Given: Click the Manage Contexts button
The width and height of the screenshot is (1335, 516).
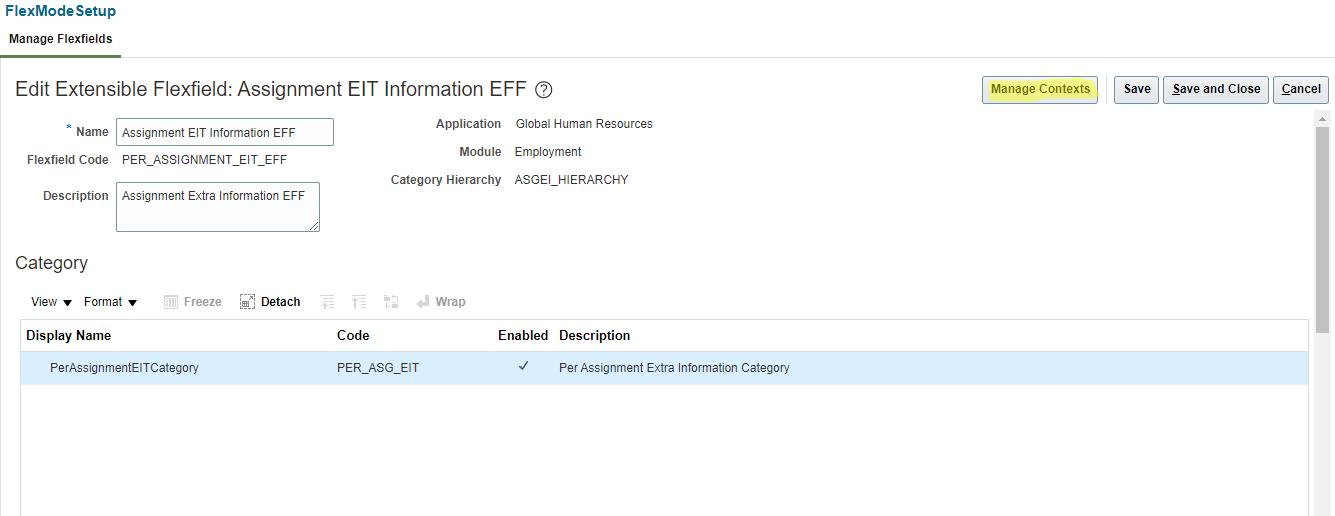Looking at the screenshot, I should (1040, 89).
